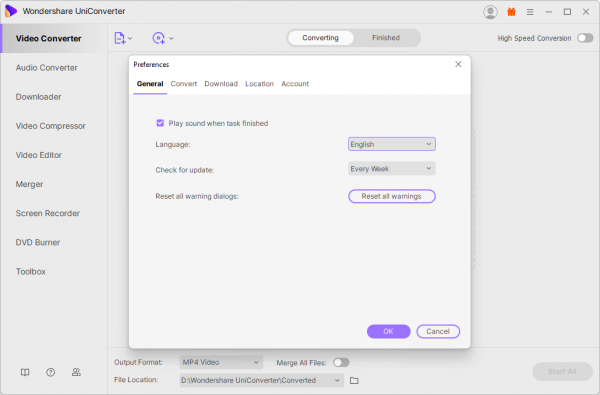Open the hamburger menu in title bar
The width and height of the screenshot is (600, 395).
tap(530, 12)
